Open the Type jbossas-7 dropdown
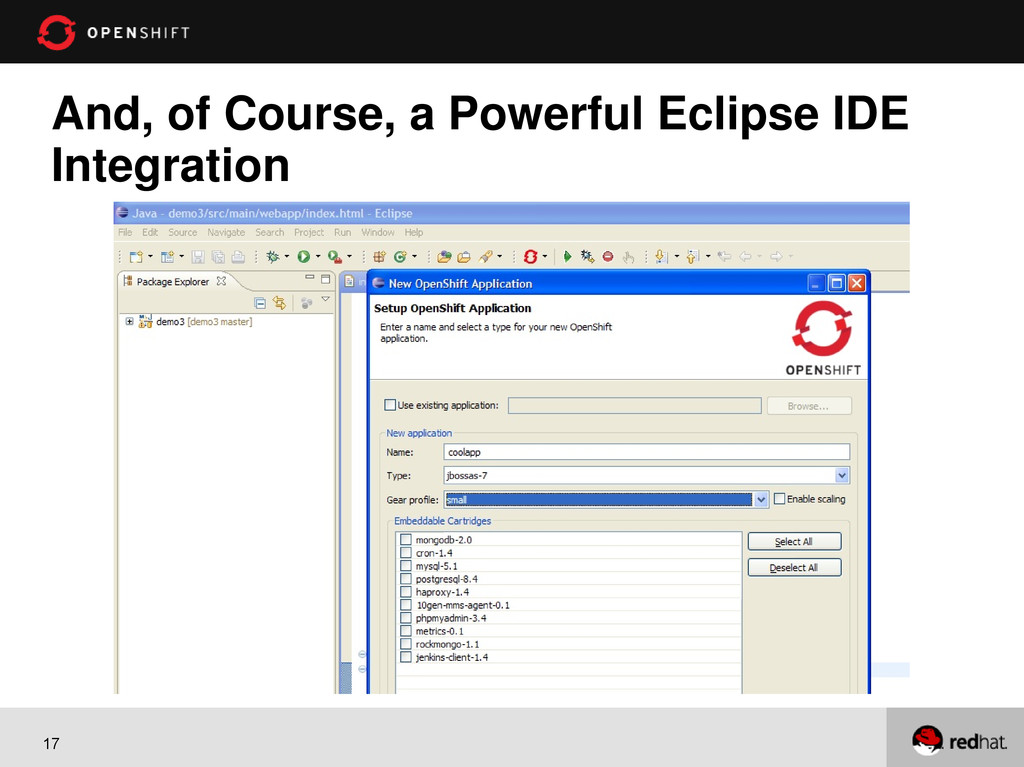1024x767 pixels. [842, 476]
